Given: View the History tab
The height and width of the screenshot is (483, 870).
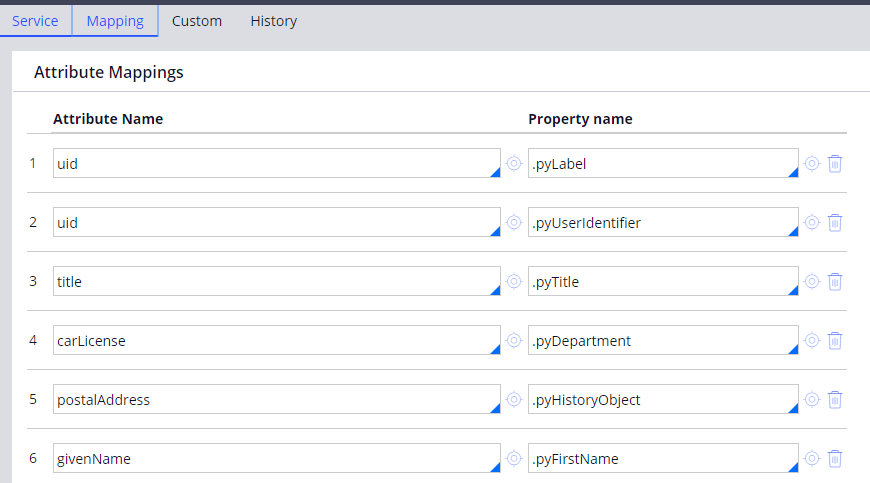Looking at the screenshot, I should tap(274, 21).
